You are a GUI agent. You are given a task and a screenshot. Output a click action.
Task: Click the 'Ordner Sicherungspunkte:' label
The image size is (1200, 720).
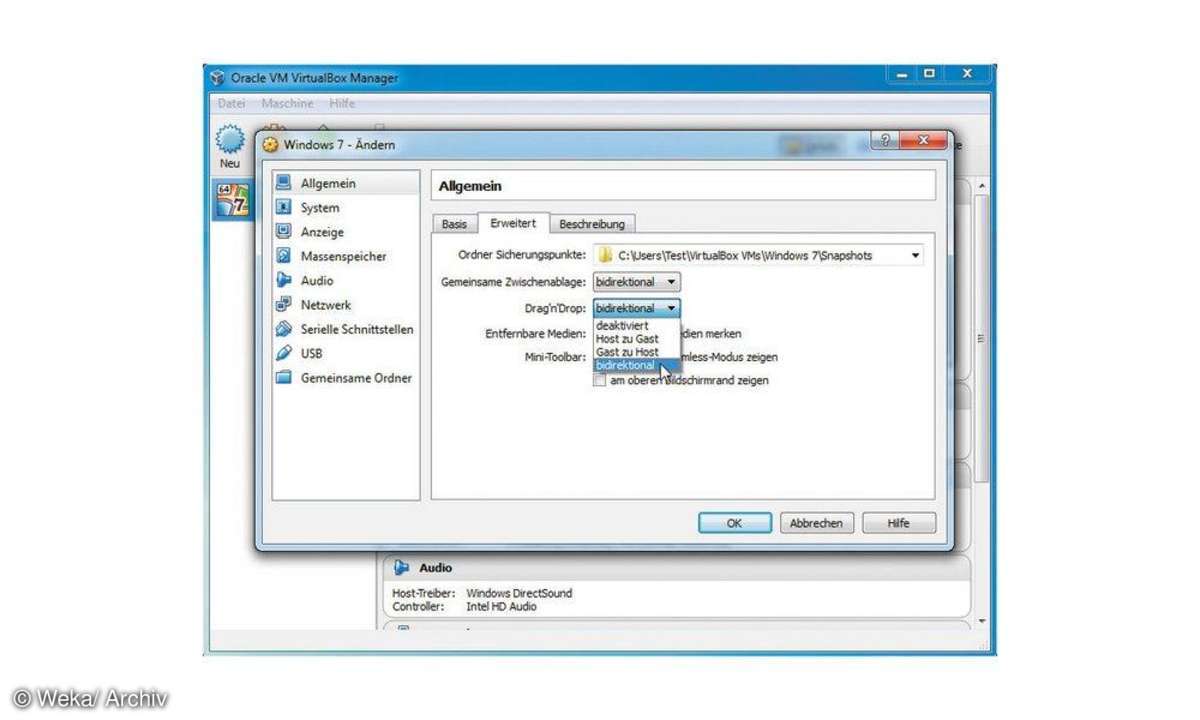point(522,256)
